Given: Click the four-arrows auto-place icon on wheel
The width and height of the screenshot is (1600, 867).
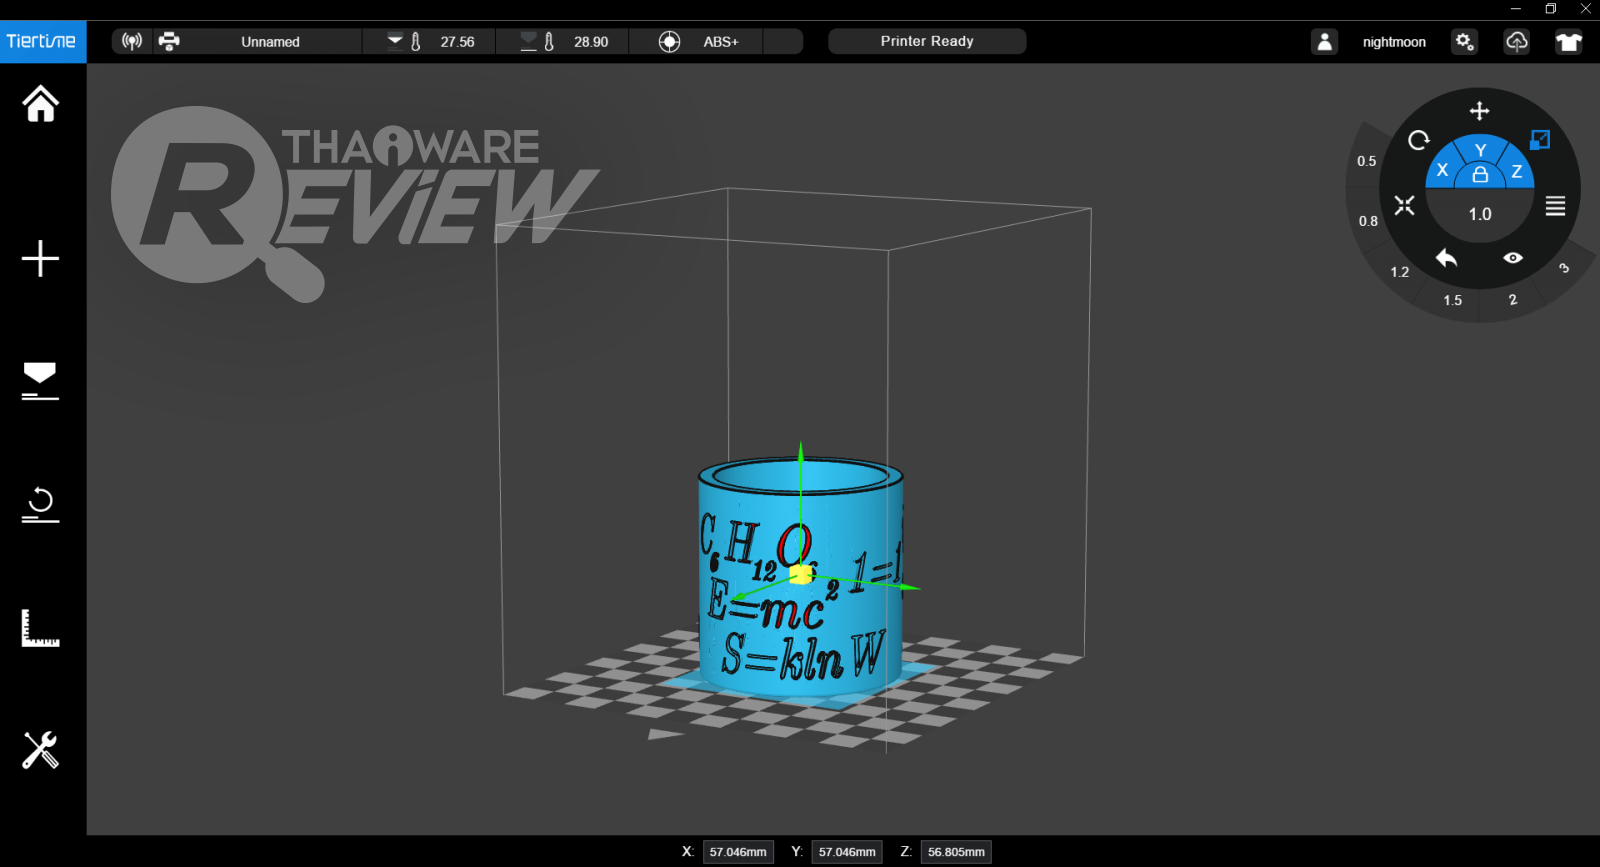Looking at the screenshot, I should coord(1405,205).
